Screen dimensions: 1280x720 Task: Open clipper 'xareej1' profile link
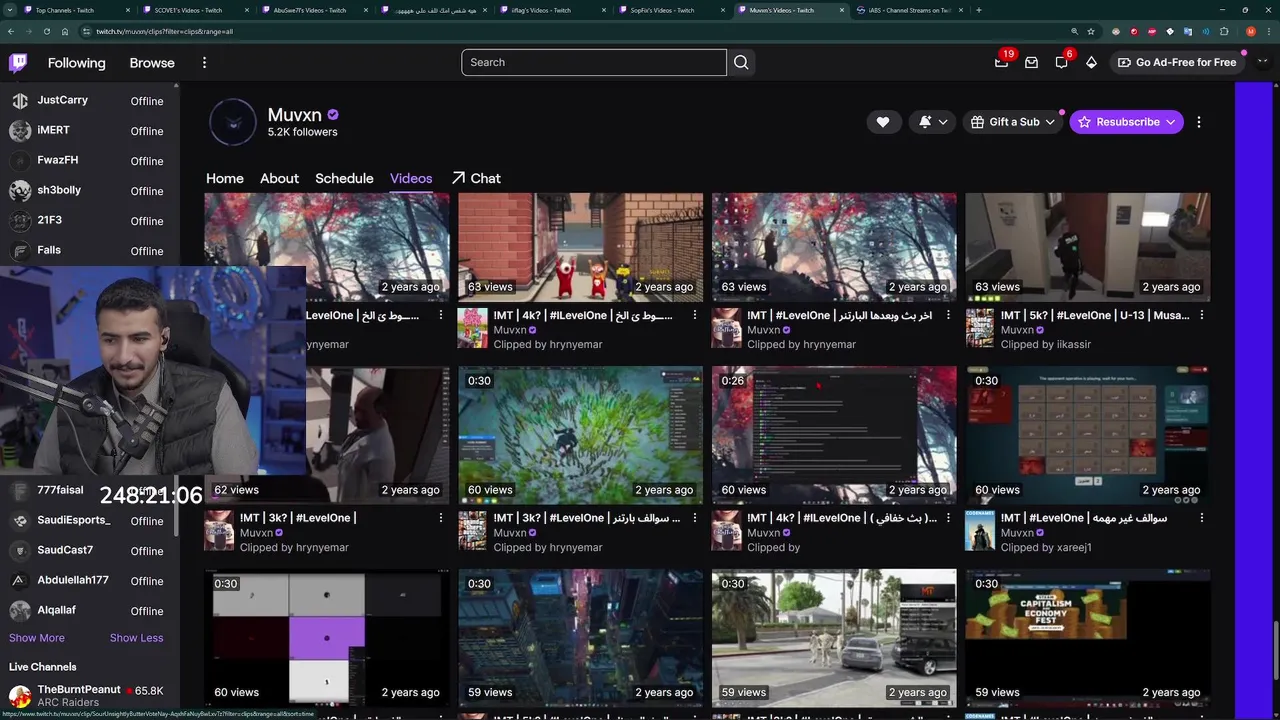(1074, 547)
